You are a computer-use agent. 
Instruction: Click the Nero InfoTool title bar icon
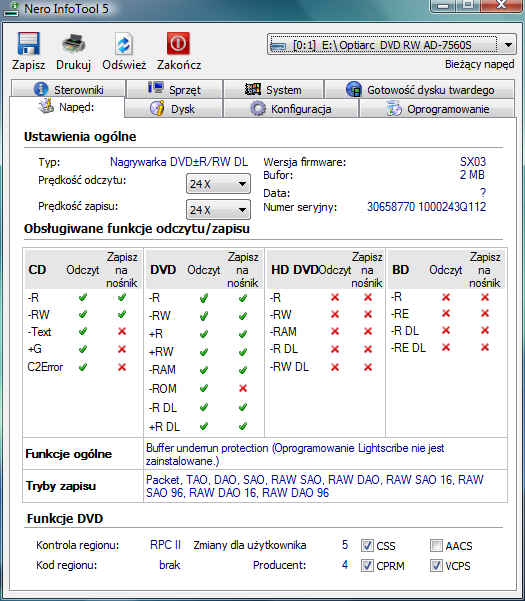click(x=11, y=8)
